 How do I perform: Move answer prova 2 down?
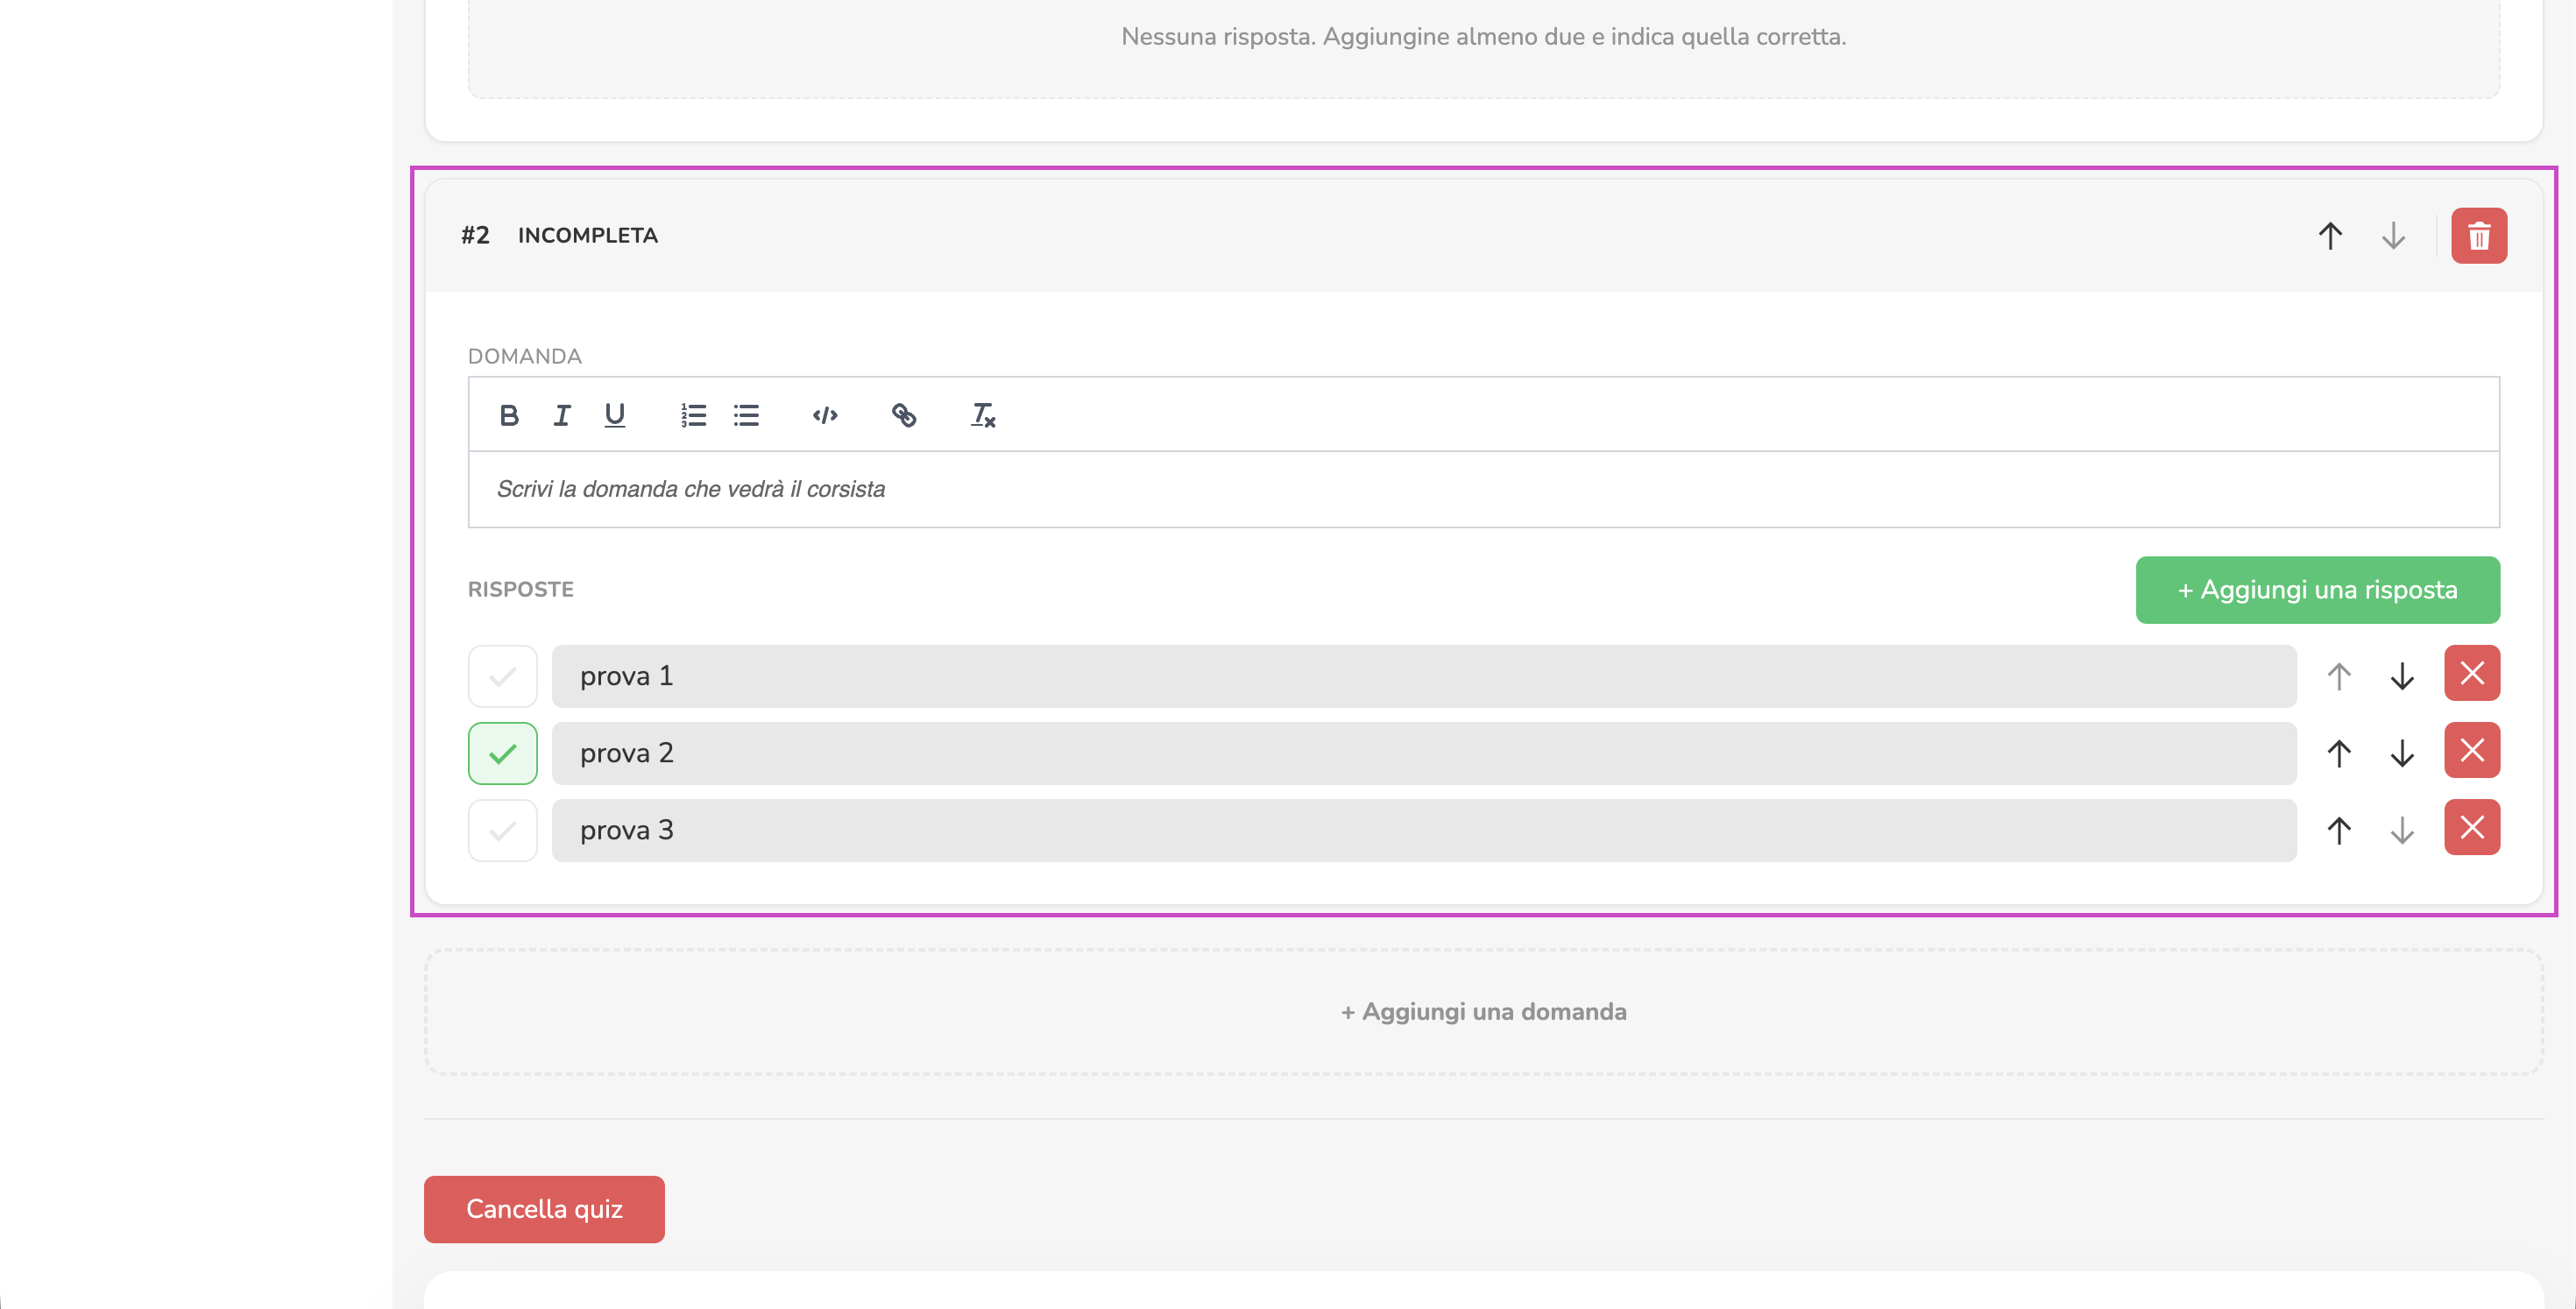tap(2402, 753)
